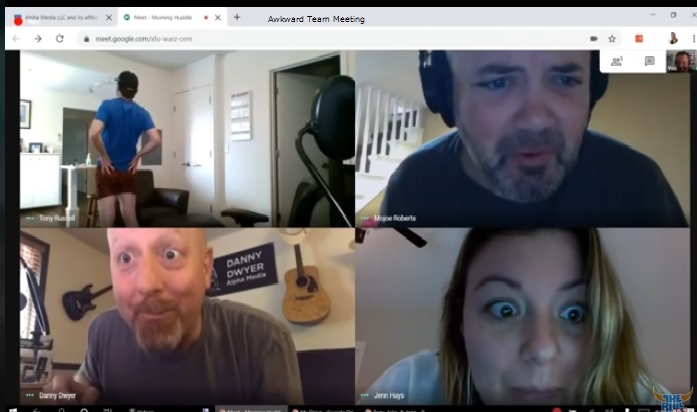This screenshot has width=697, height=412.
Task: Bookmark this page with the star icon
Action: point(612,38)
